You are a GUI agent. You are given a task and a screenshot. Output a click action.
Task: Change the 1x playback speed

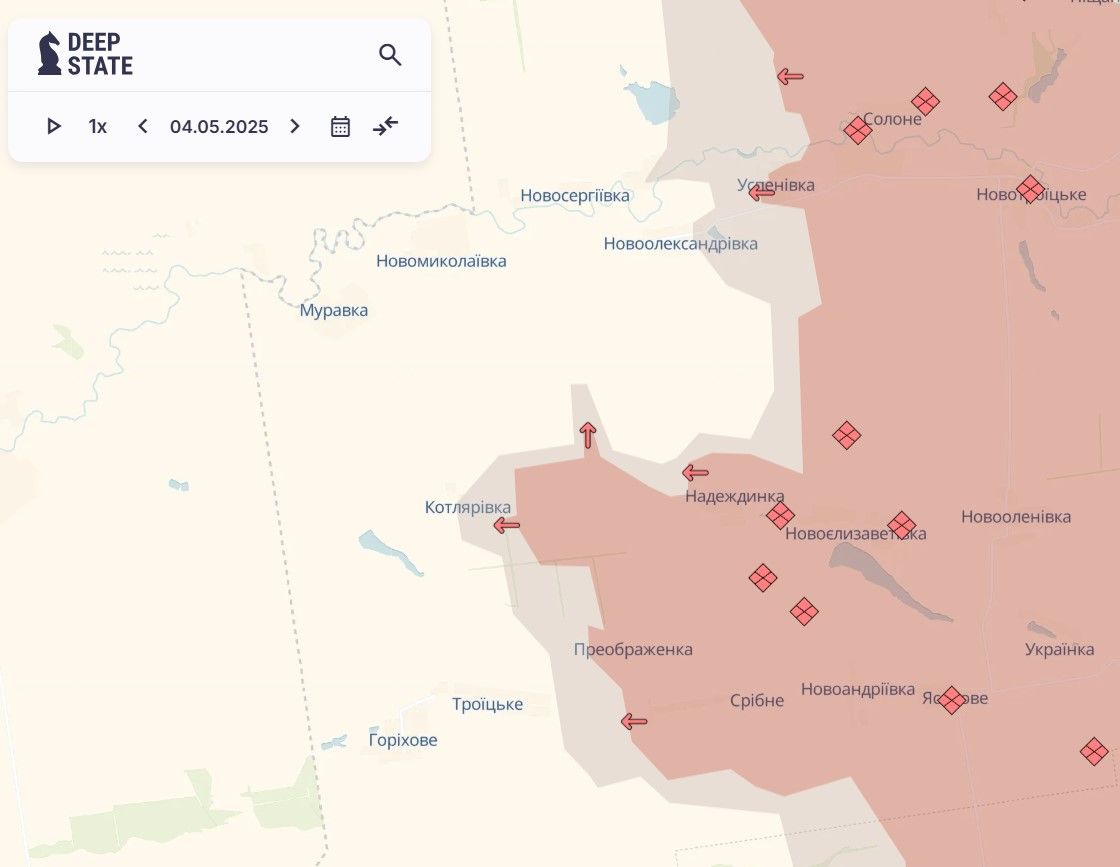tap(97, 126)
